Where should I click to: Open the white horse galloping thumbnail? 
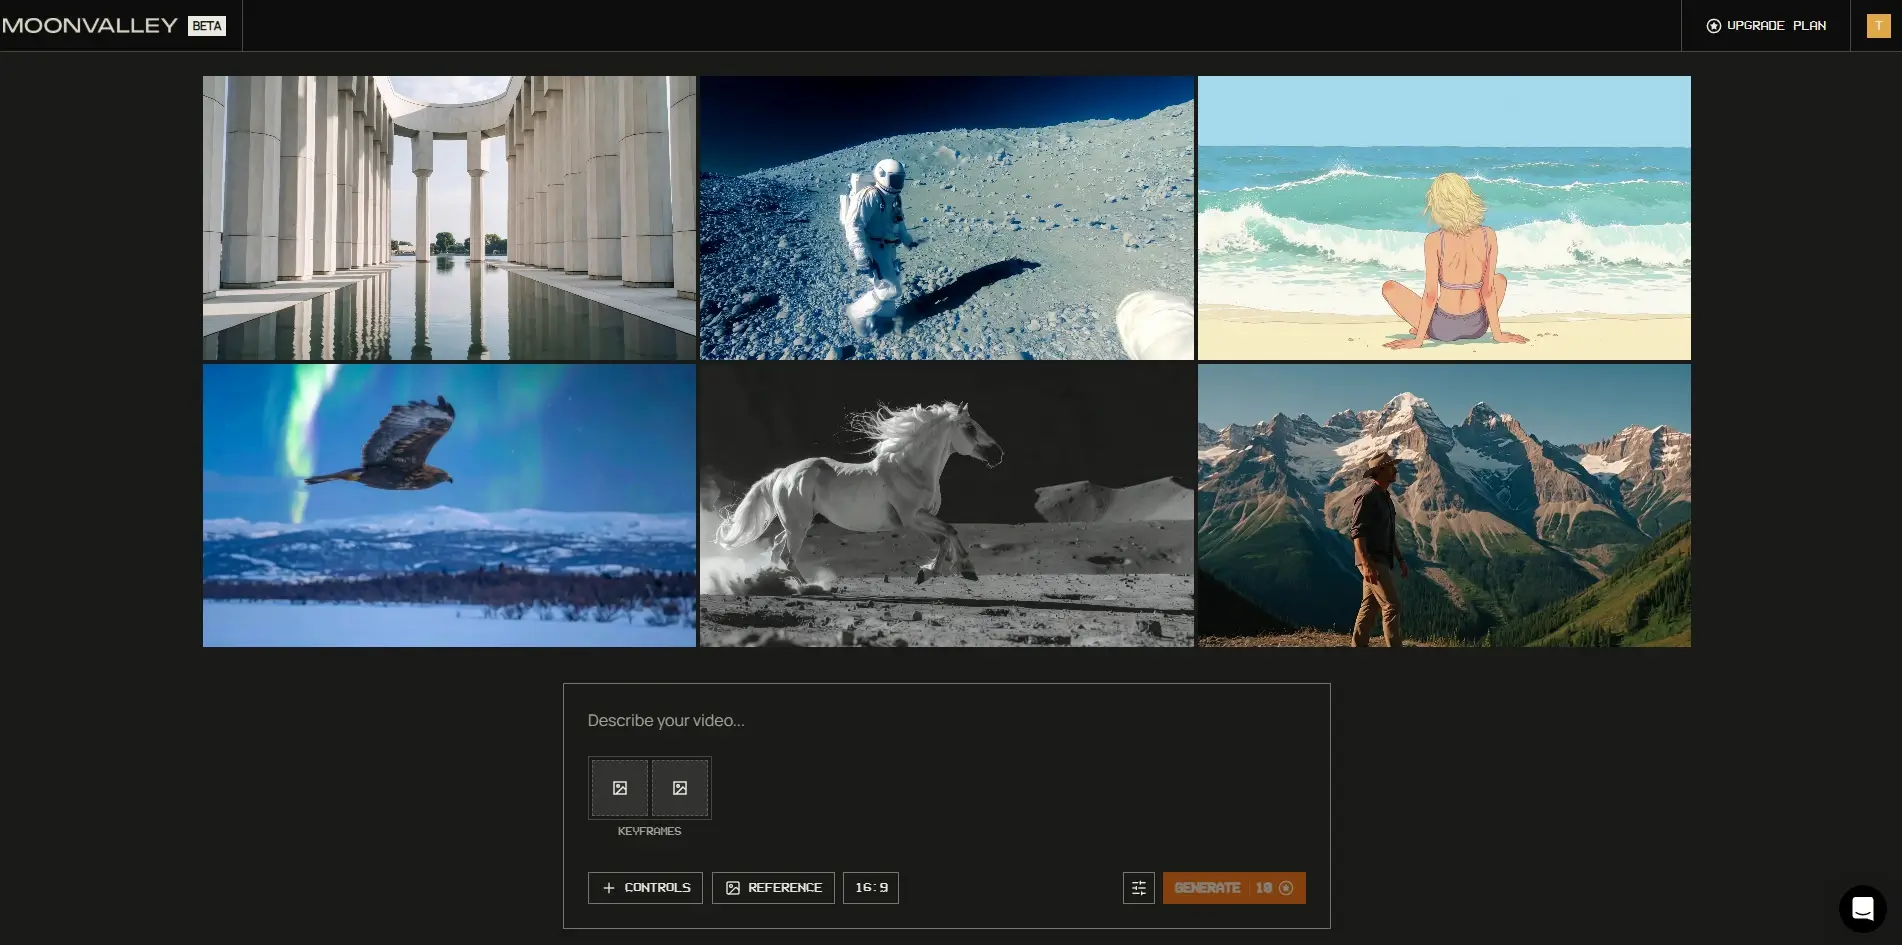(x=947, y=505)
